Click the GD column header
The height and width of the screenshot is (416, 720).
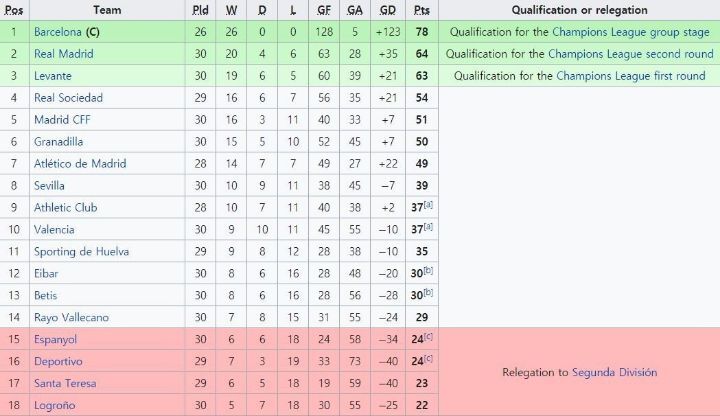388,10
